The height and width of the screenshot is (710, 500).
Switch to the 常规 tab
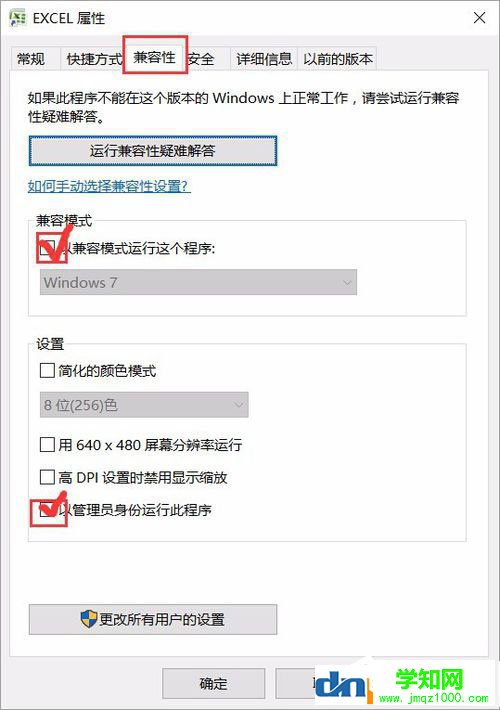(x=31, y=59)
